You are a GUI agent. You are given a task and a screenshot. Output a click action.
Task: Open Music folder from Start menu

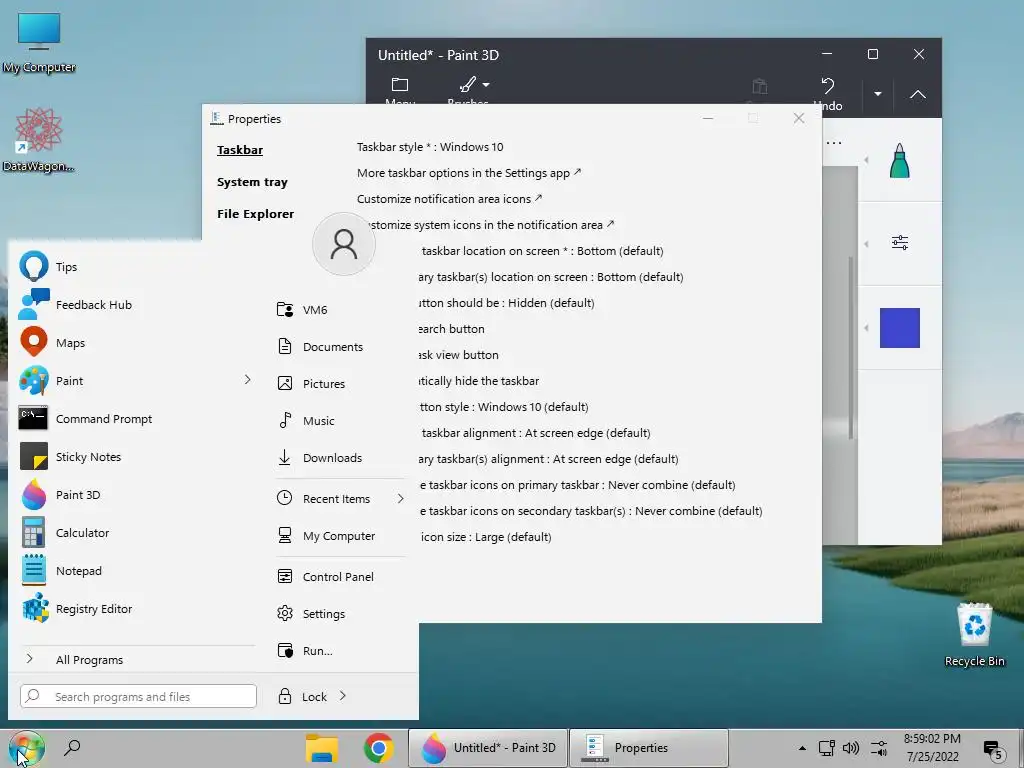[340, 421]
